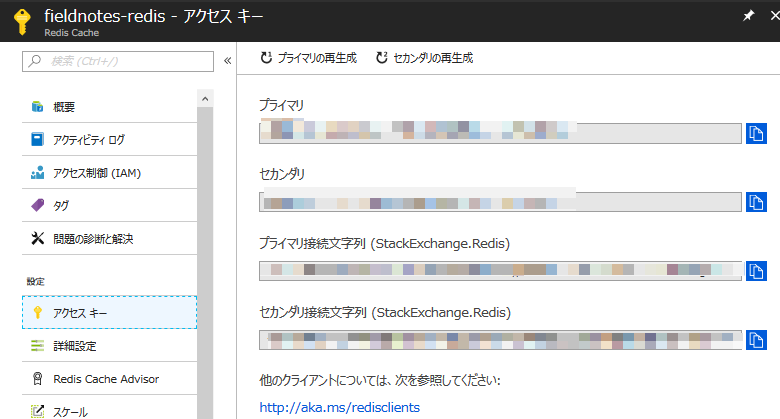Regenerate the primary key with プライマリの再生成

(309, 58)
